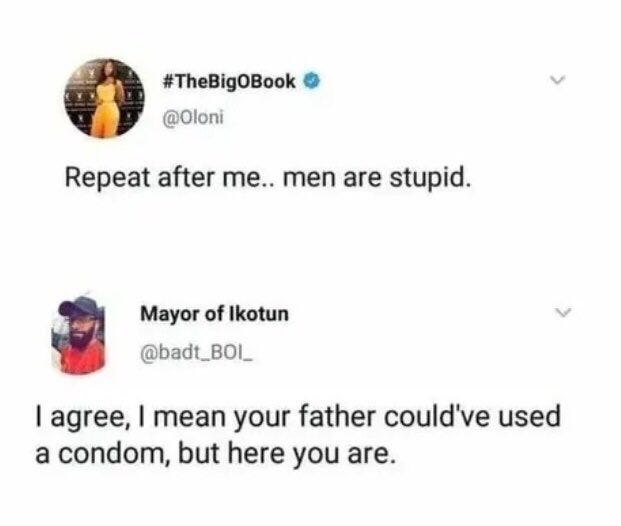Image resolution: width=621 pixels, height=526 pixels.
Task: Visit the @Oloni handle link
Action: (x=193, y=117)
